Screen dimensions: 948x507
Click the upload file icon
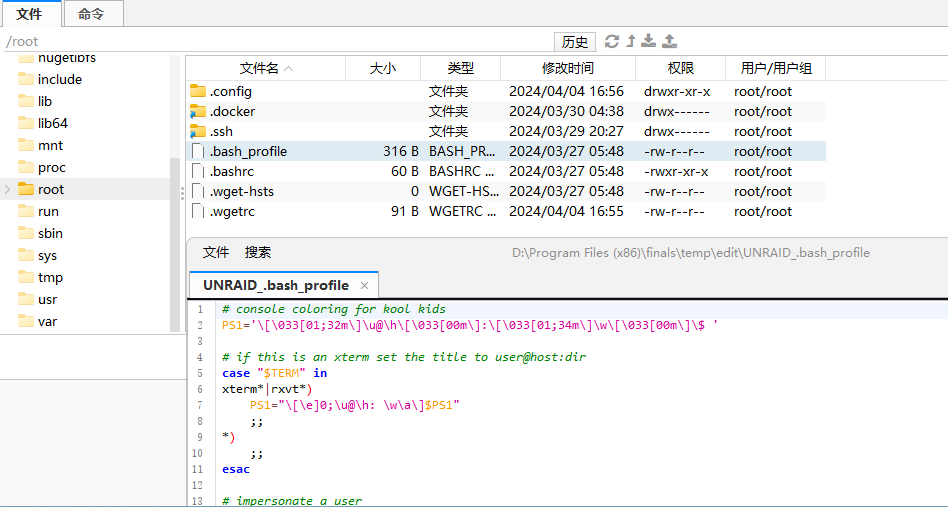670,41
